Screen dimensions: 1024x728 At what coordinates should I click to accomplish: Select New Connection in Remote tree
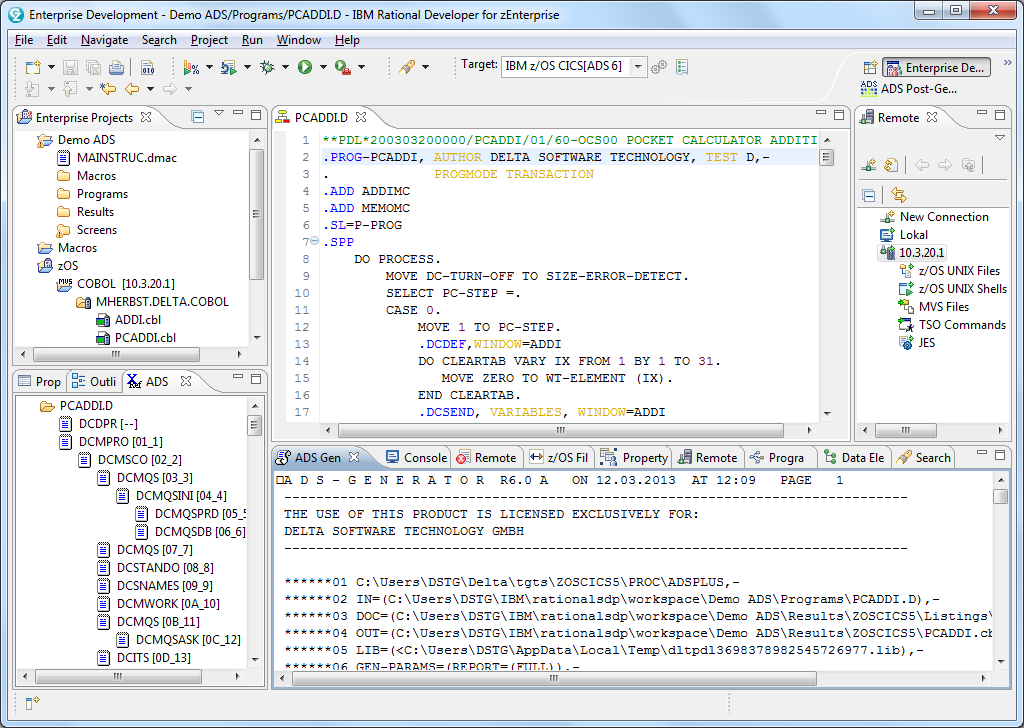[x=944, y=217]
